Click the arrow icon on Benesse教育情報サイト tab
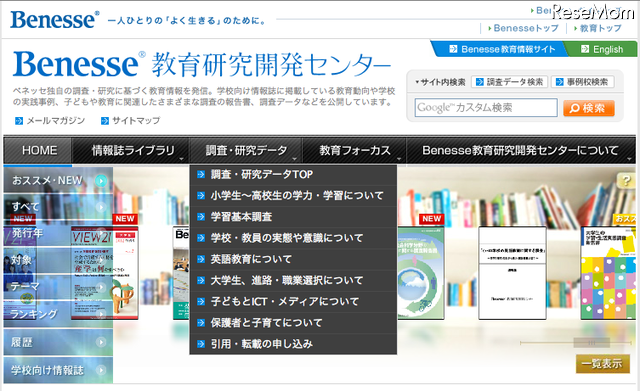 tap(453, 49)
